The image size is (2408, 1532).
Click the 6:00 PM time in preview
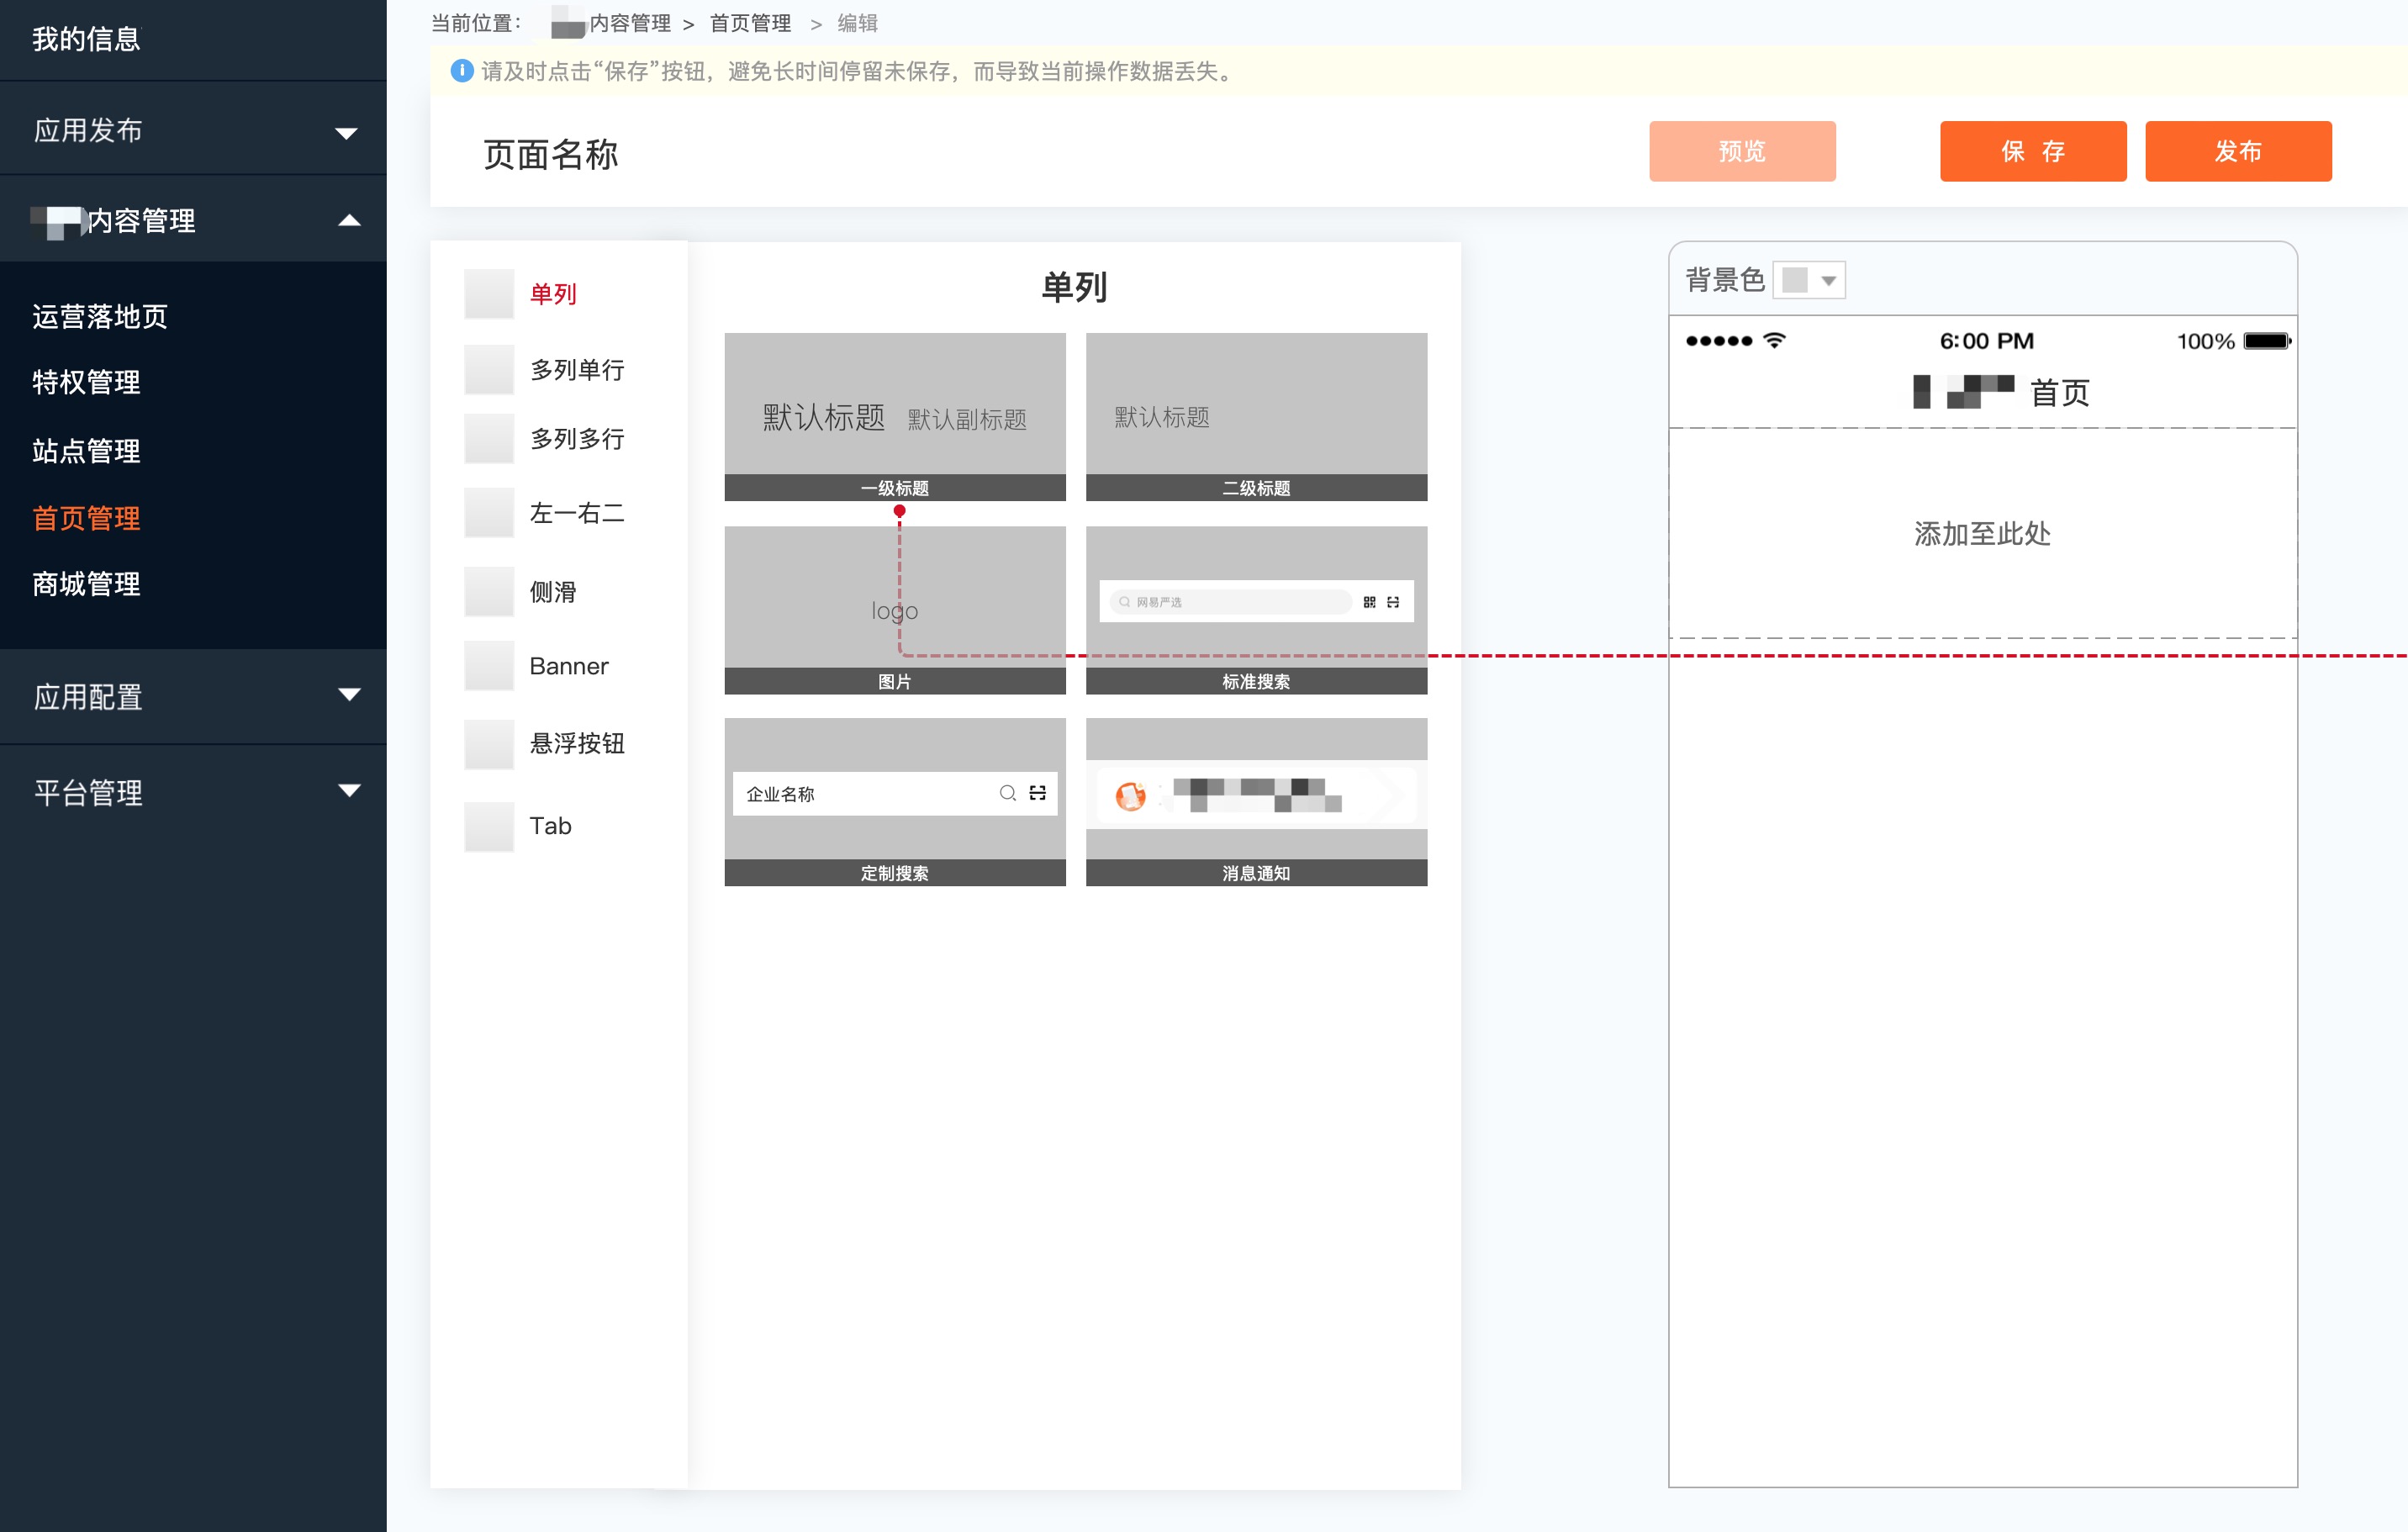click(1987, 341)
